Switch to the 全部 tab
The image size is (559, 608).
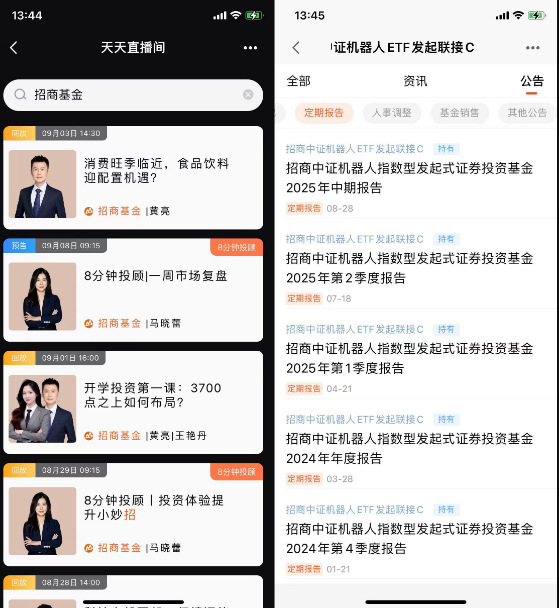pyautogui.click(x=298, y=81)
